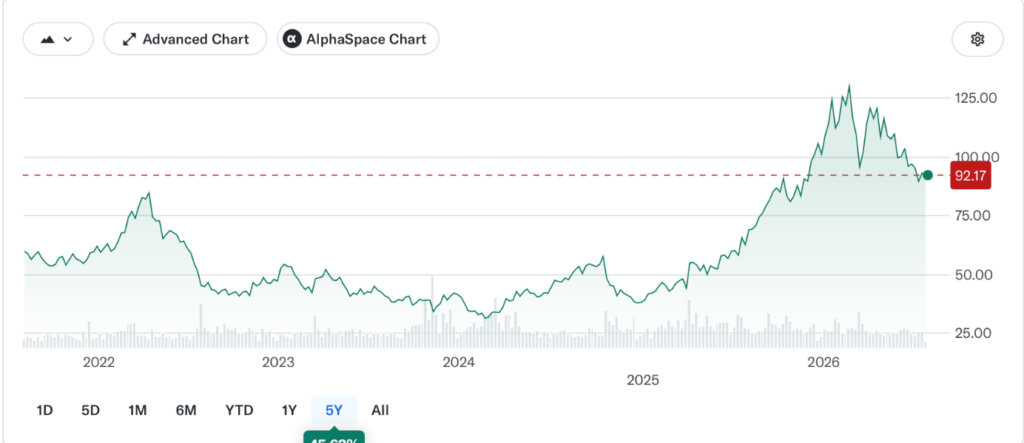Open the AlphaSpace Chart
The height and width of the screenshot is (443, 1024).
pos(358,39)
